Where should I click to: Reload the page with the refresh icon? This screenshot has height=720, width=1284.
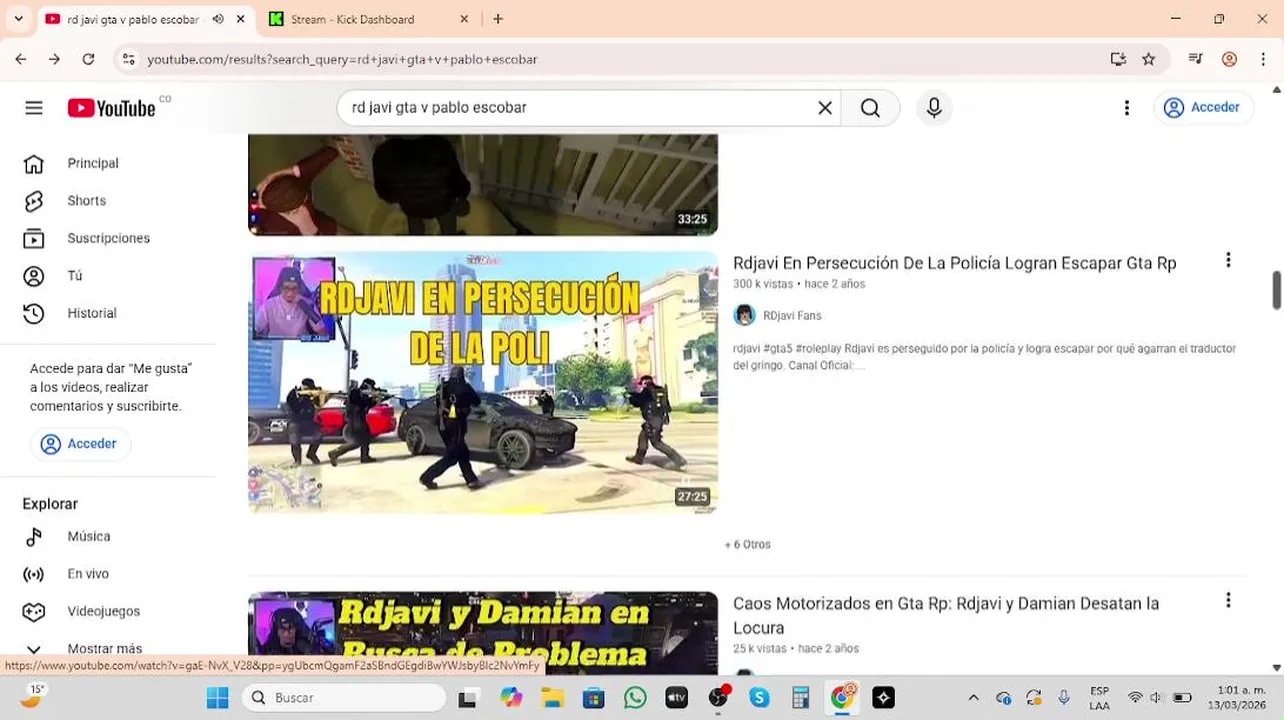coord(88,59)
